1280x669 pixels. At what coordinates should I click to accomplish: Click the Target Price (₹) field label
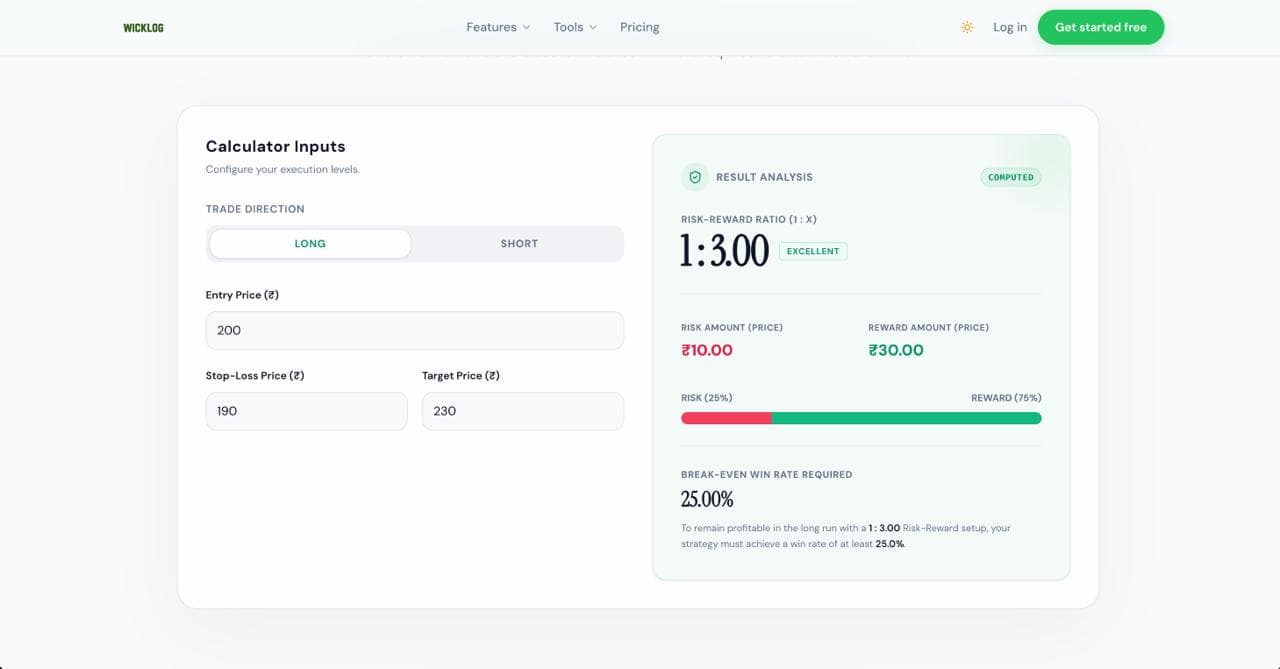(x=461, y=376)
